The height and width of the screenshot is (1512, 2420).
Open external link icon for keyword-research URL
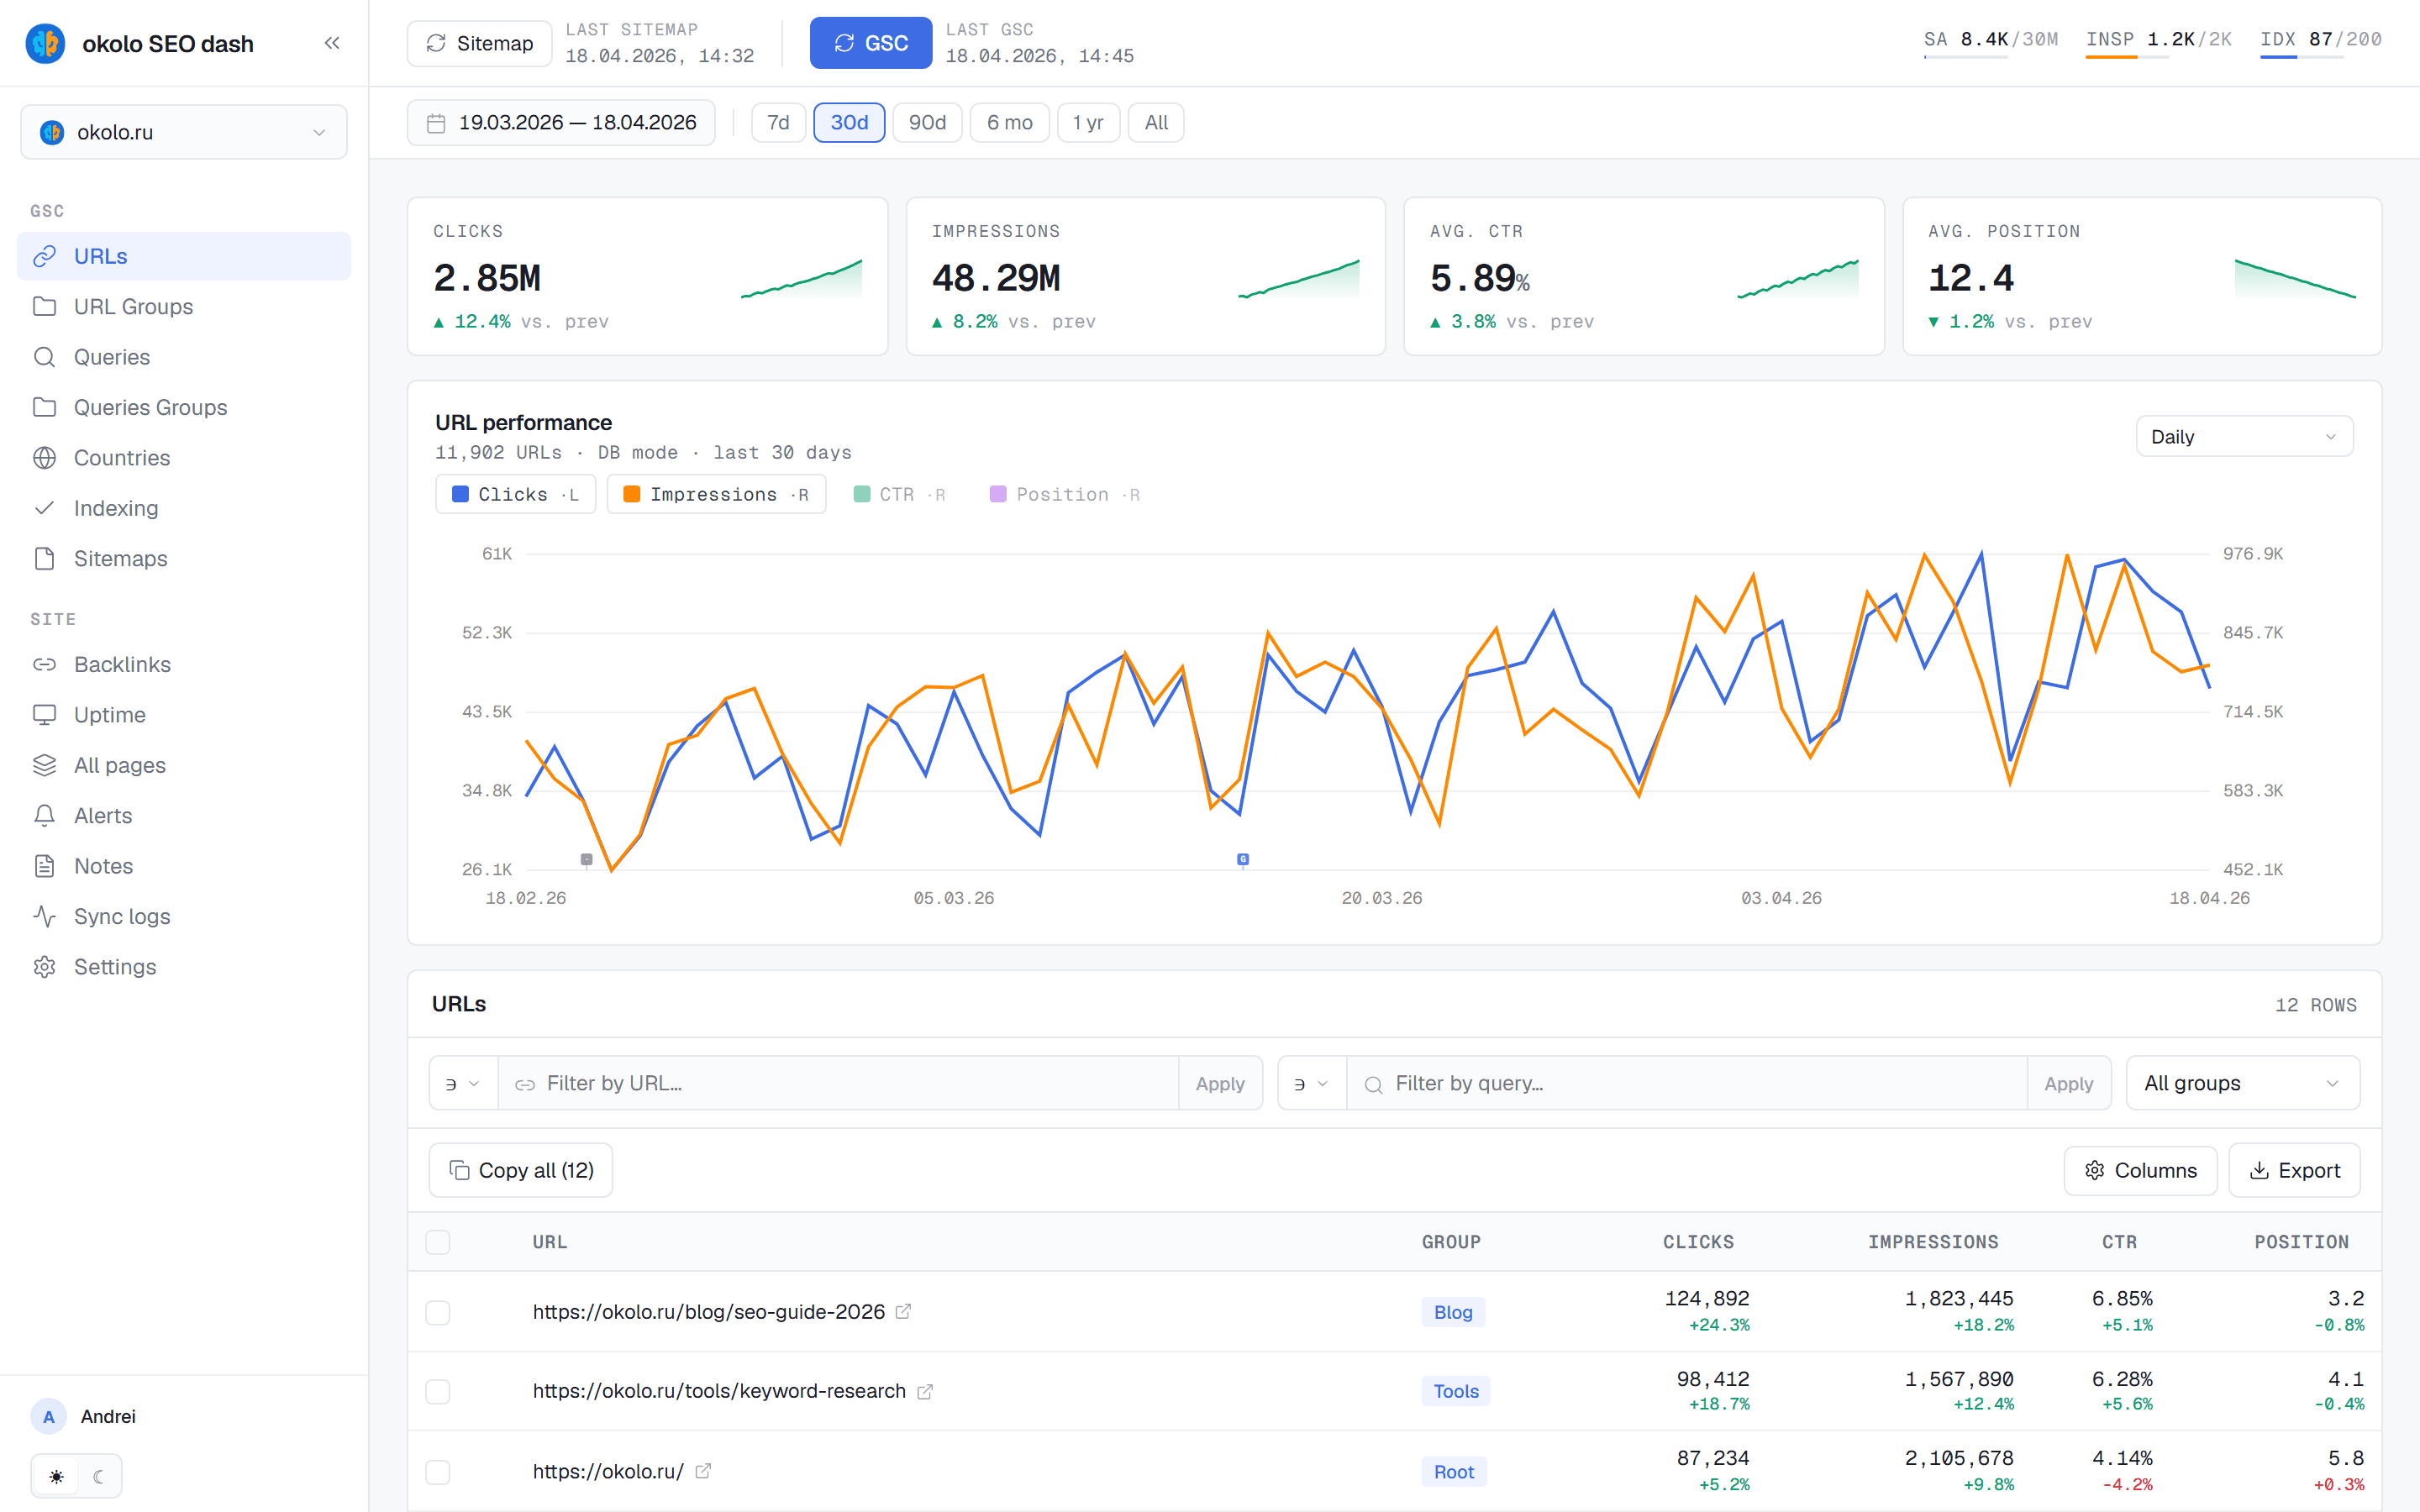(x=925, y=1391)
